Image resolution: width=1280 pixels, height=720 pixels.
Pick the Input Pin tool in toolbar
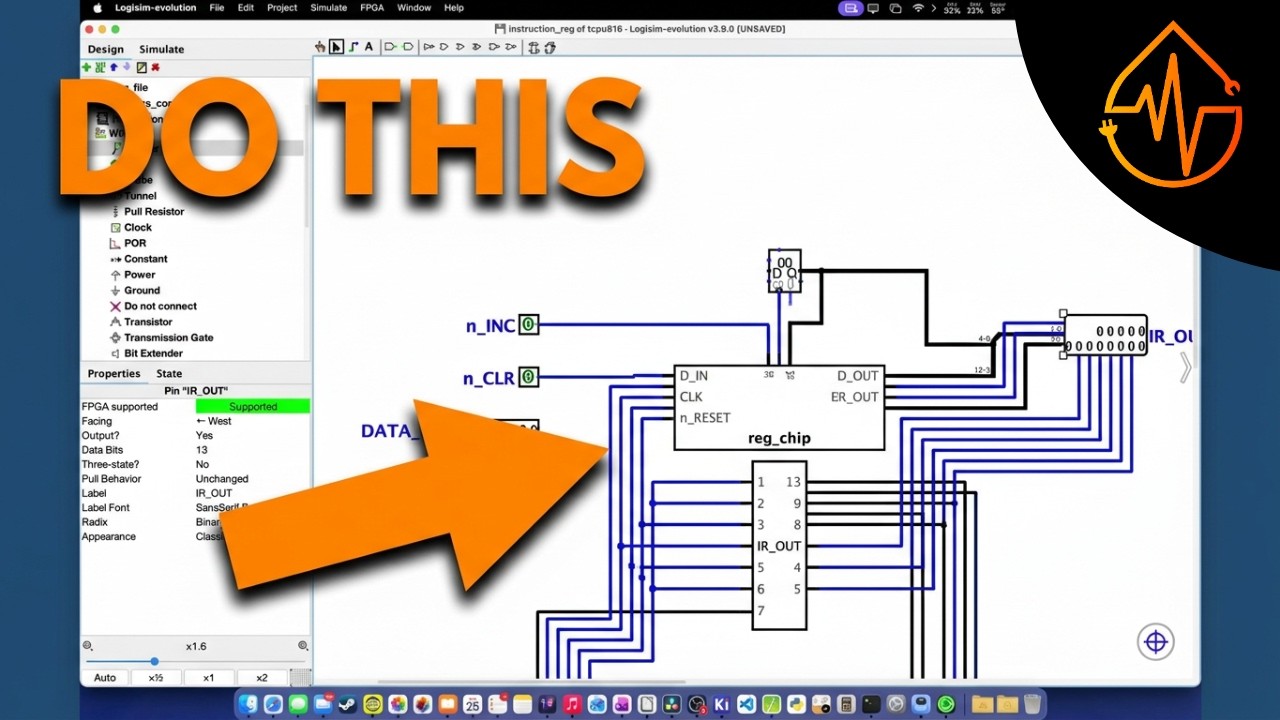click(x=391, y=46)
